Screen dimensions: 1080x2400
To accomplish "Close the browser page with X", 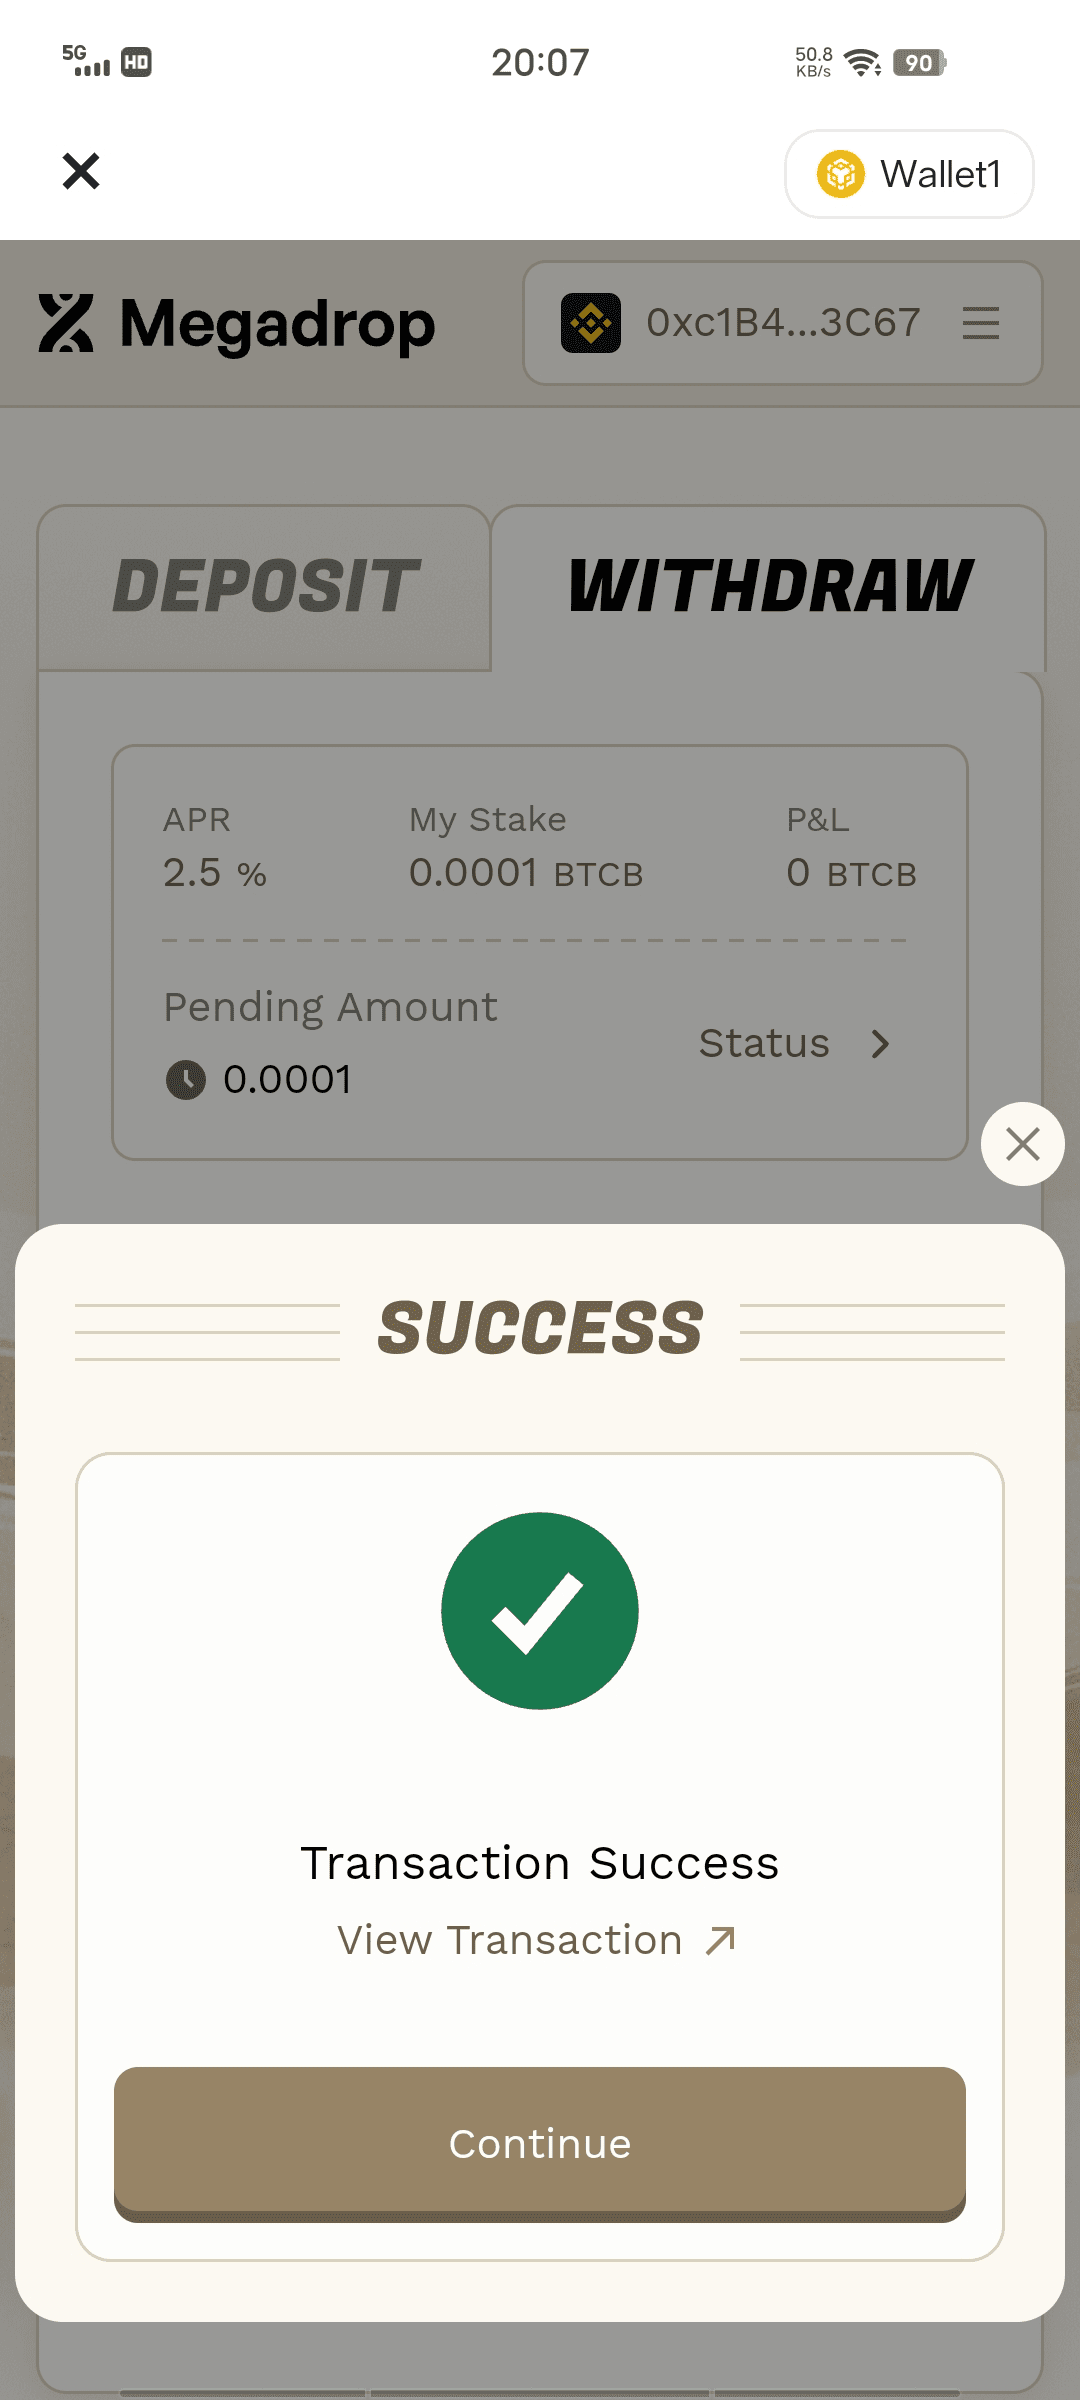I will (x=81, y=171).
